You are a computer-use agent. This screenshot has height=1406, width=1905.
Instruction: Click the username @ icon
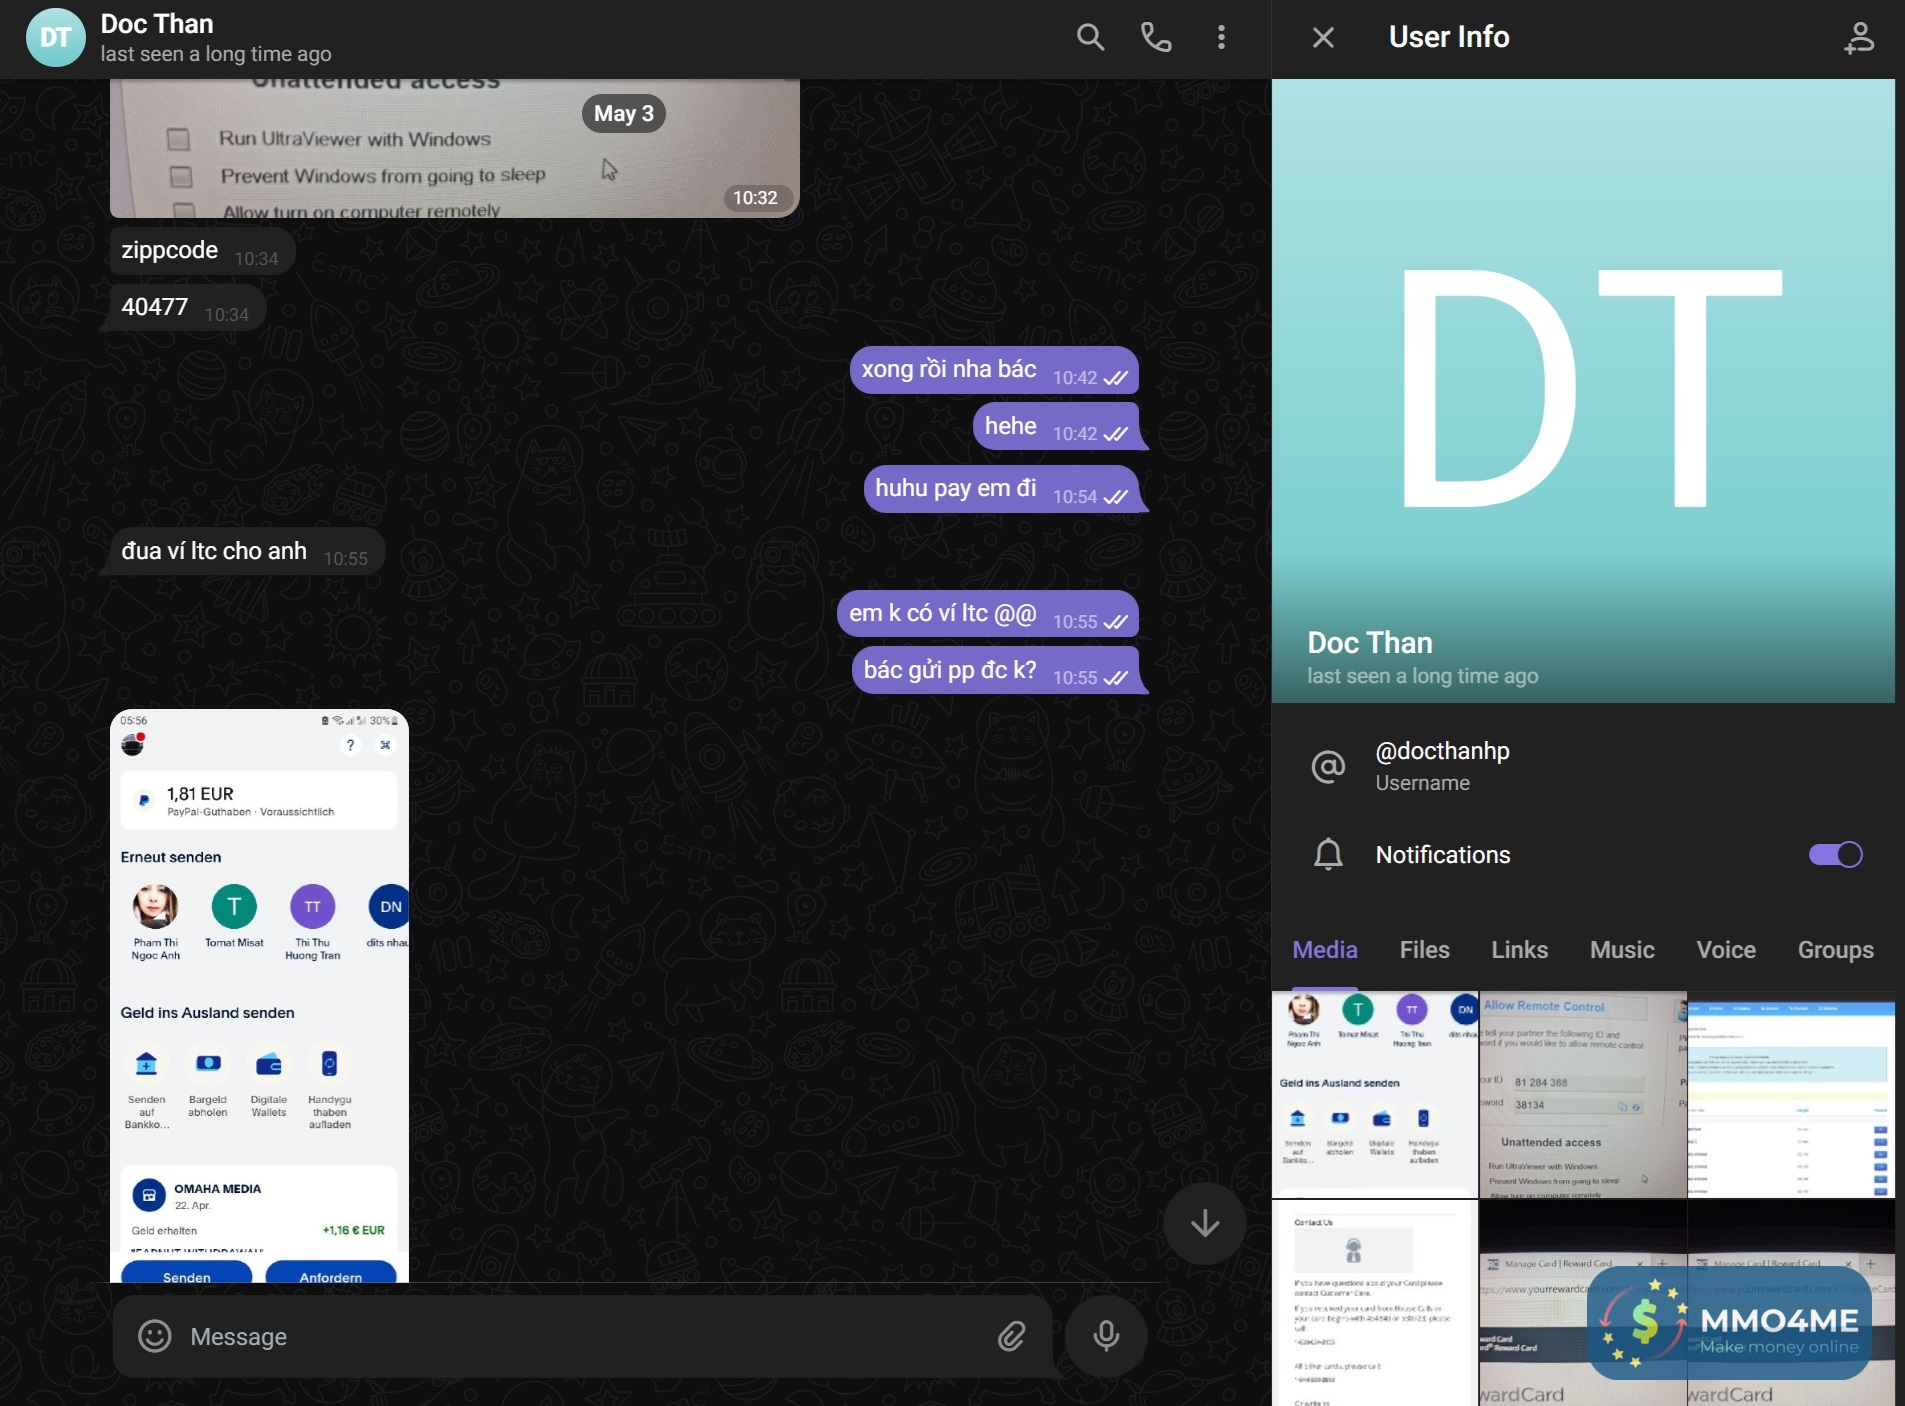pos(1328,767)
